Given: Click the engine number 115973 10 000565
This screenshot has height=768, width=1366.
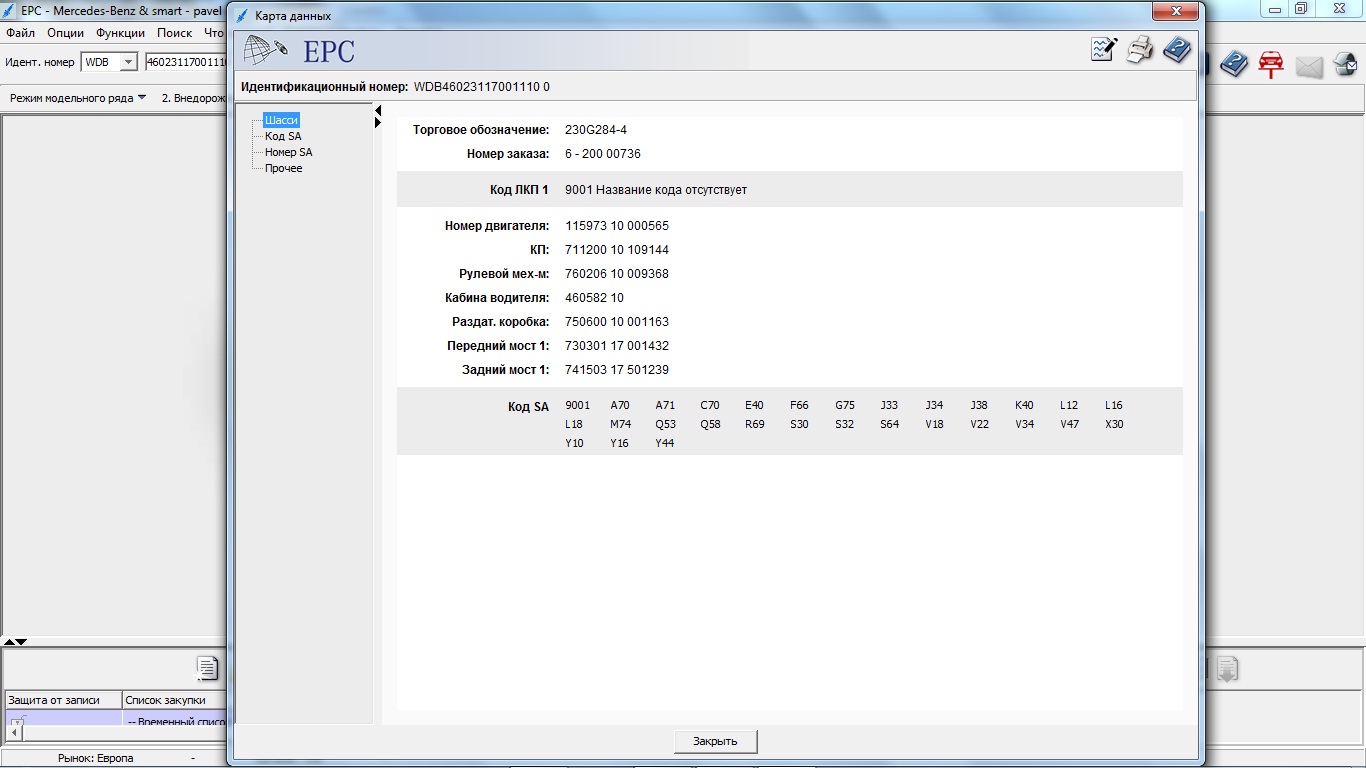Looking at the screenshot, I should (x=617, y=226).
